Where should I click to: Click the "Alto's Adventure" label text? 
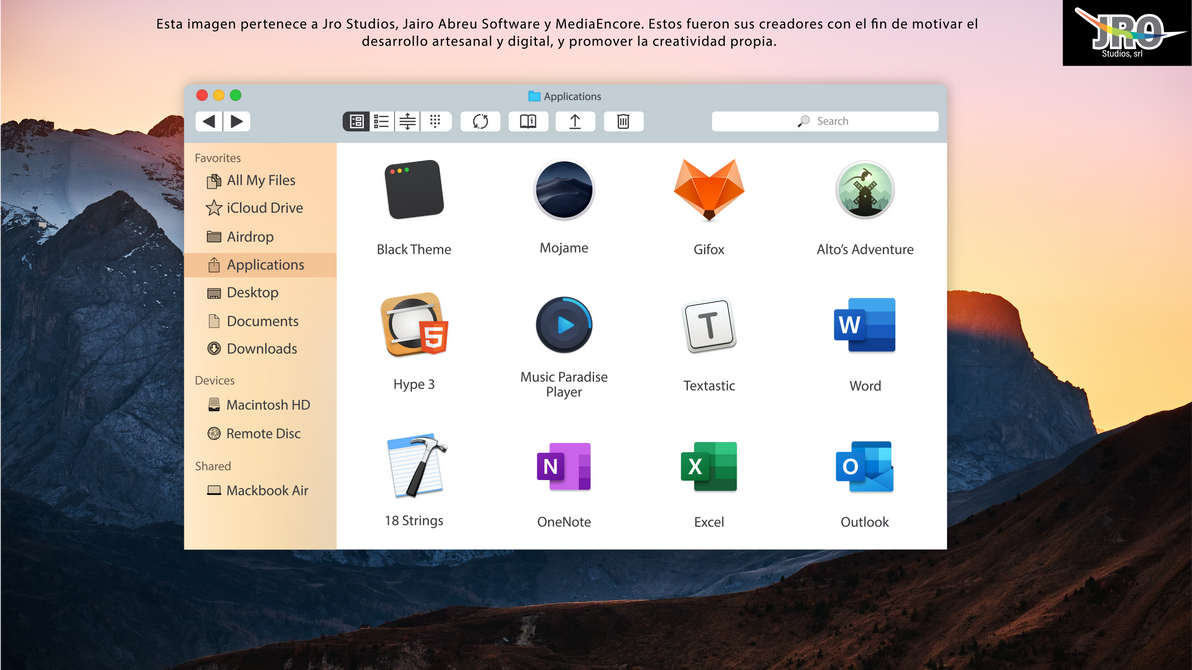pyautogui.click(x=864, y=249)
